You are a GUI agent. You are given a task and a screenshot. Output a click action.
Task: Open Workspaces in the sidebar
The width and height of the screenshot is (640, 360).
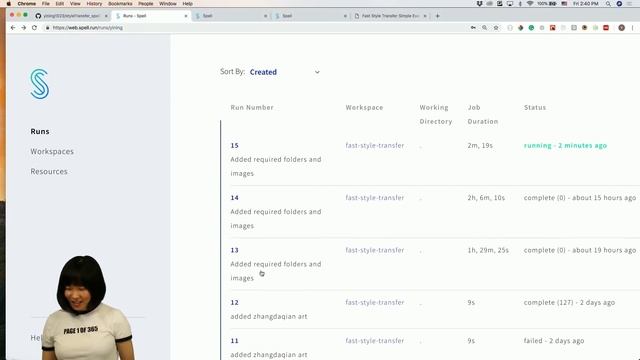tap(52, 151)
